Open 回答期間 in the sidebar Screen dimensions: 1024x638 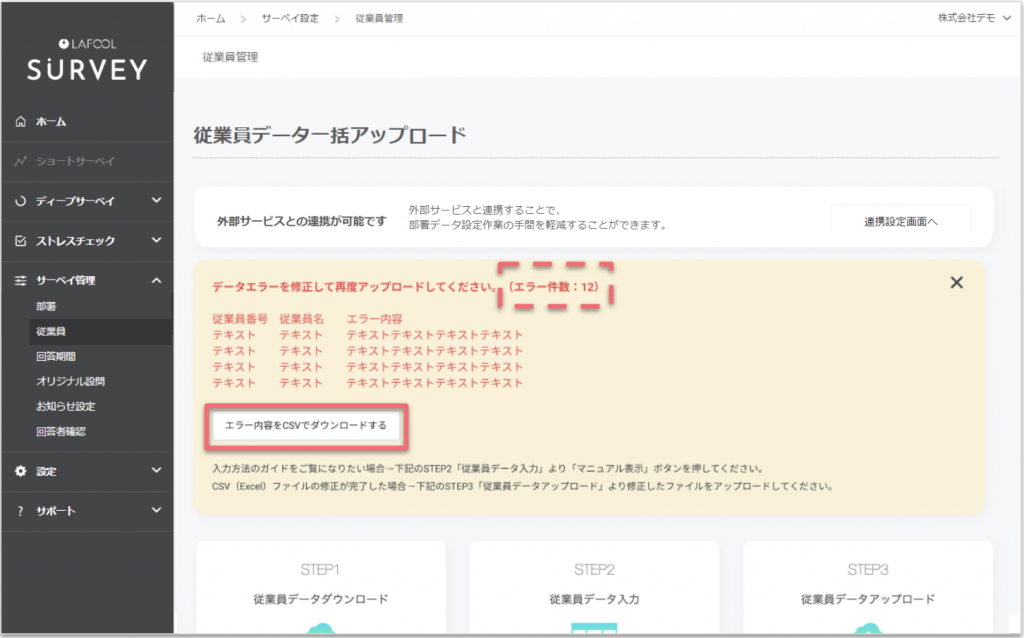point(56,356)
